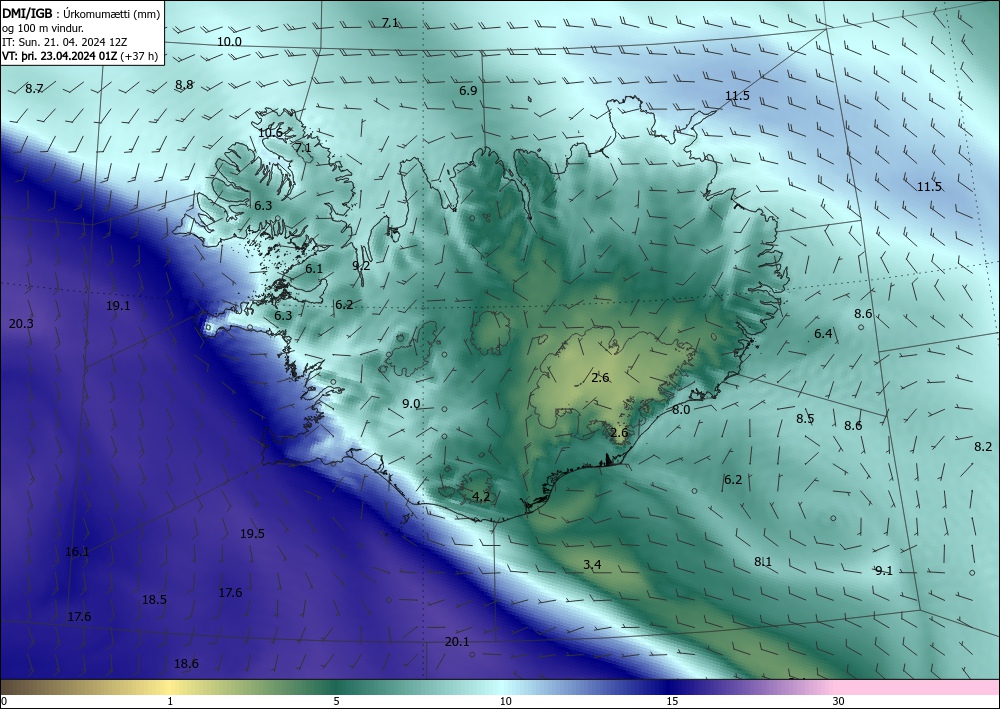Viewport: 1000px width, 709px height.
Task: Click the map value 6.1
Action: coord(314,268)
